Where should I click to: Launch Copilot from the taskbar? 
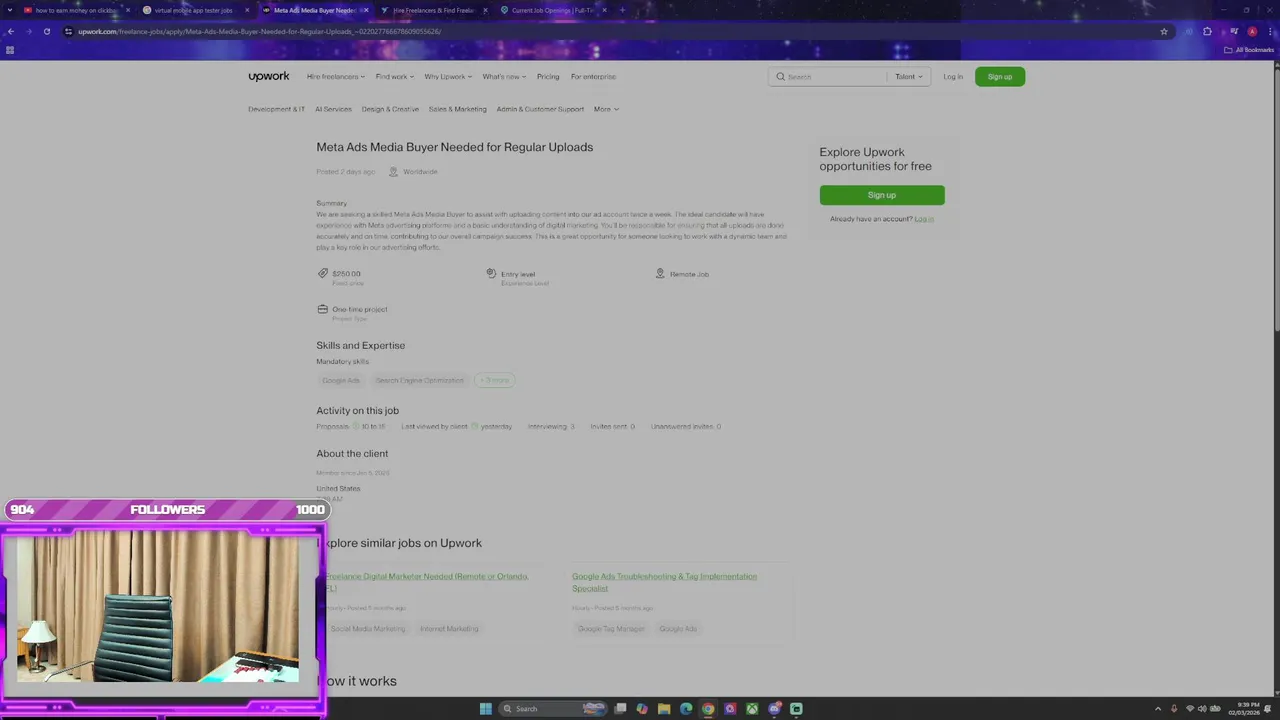[x=642, y=709]
